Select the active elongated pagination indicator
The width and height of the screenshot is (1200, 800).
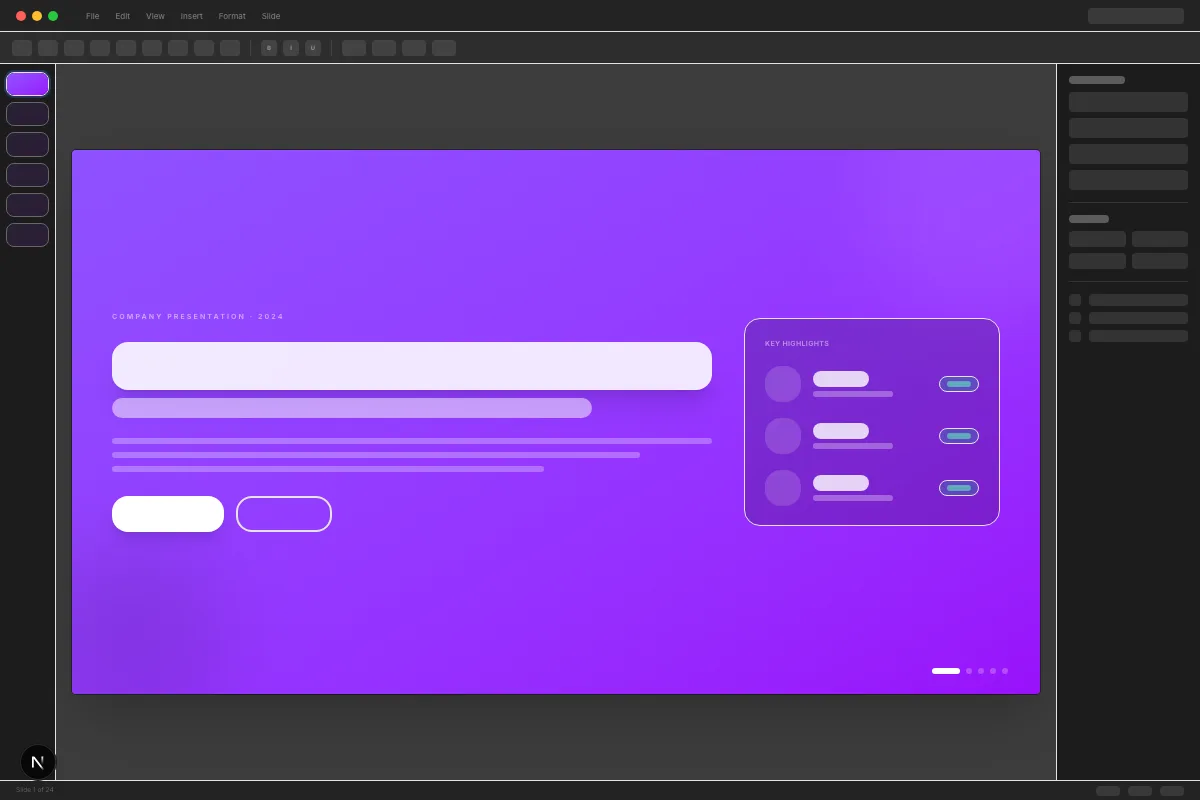point(946,671)
